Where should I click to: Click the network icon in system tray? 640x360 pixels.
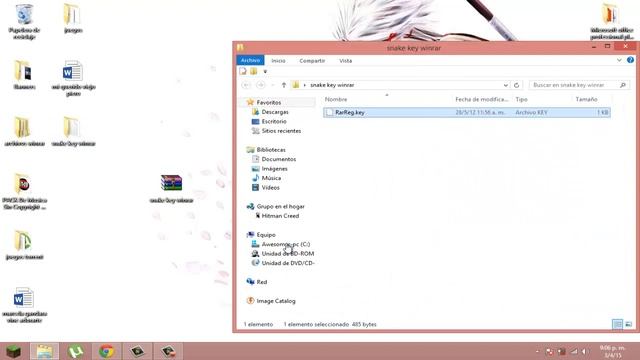tap(574, 351)
